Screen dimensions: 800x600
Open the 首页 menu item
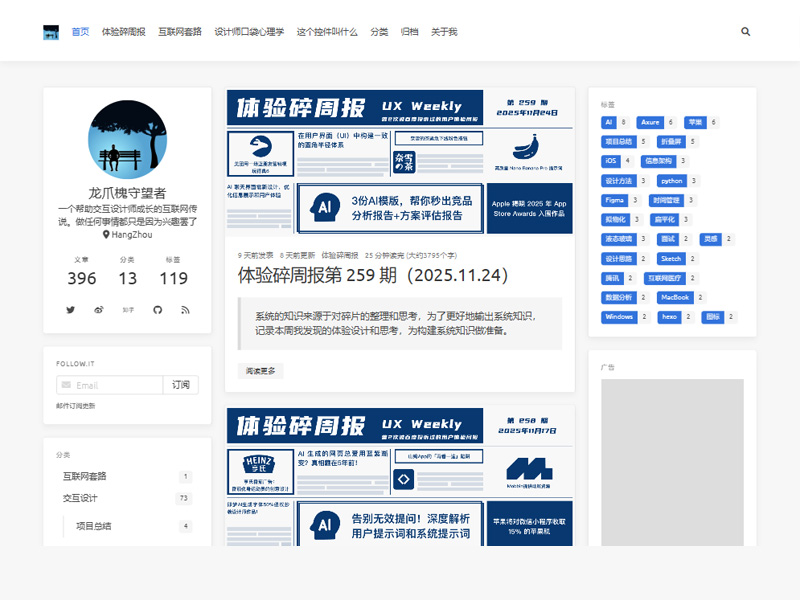click(80, 31)
